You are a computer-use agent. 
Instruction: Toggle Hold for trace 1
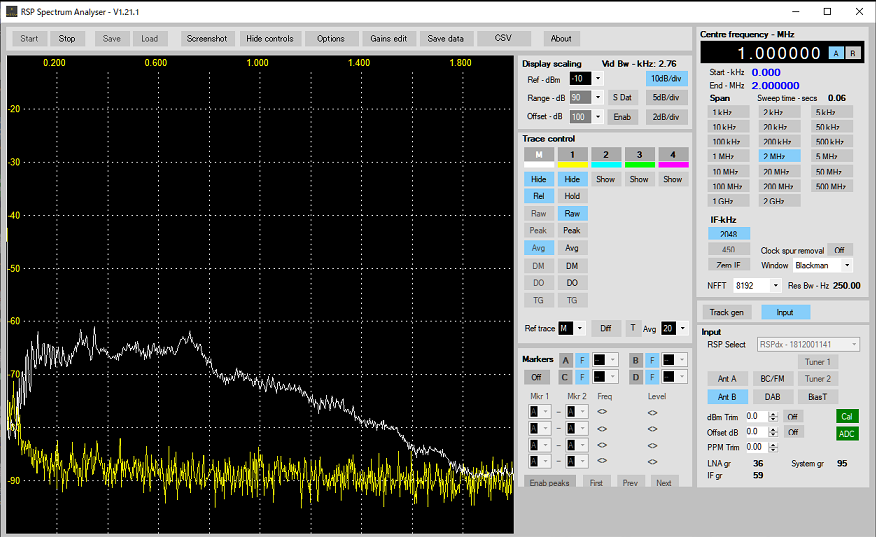pyautogui.click(x=572, y=196)
